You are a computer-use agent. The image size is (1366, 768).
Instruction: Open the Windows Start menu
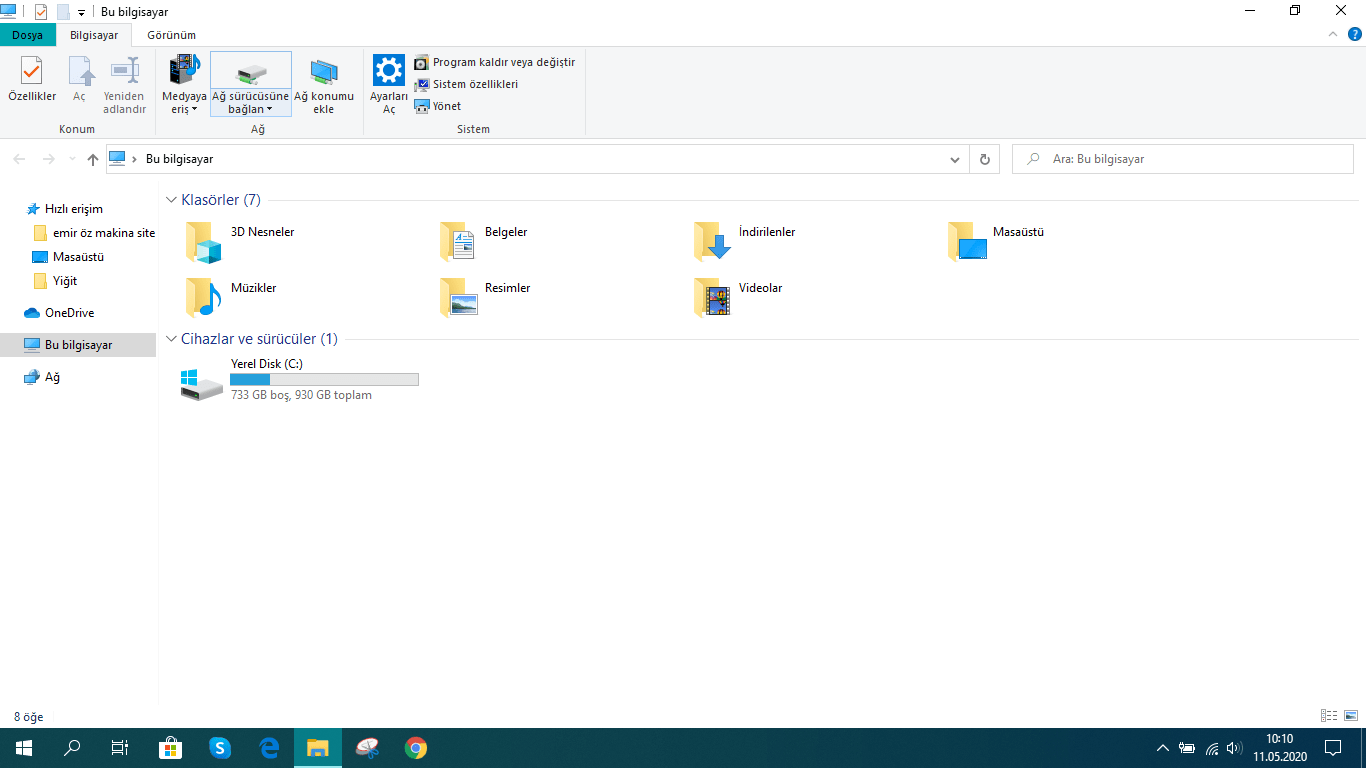tap(23, 747)
